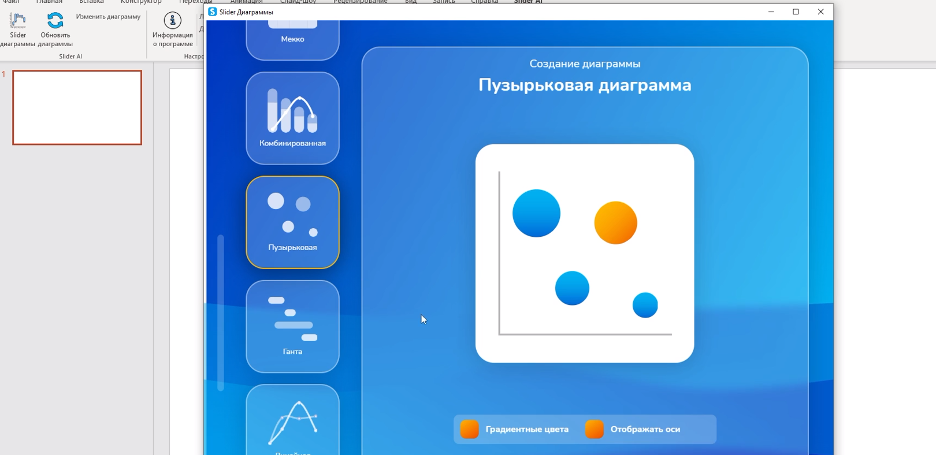The image size is (936, 456).
Task: Choose the line chart card below Ганта
Action: click(x=292, y=420)
